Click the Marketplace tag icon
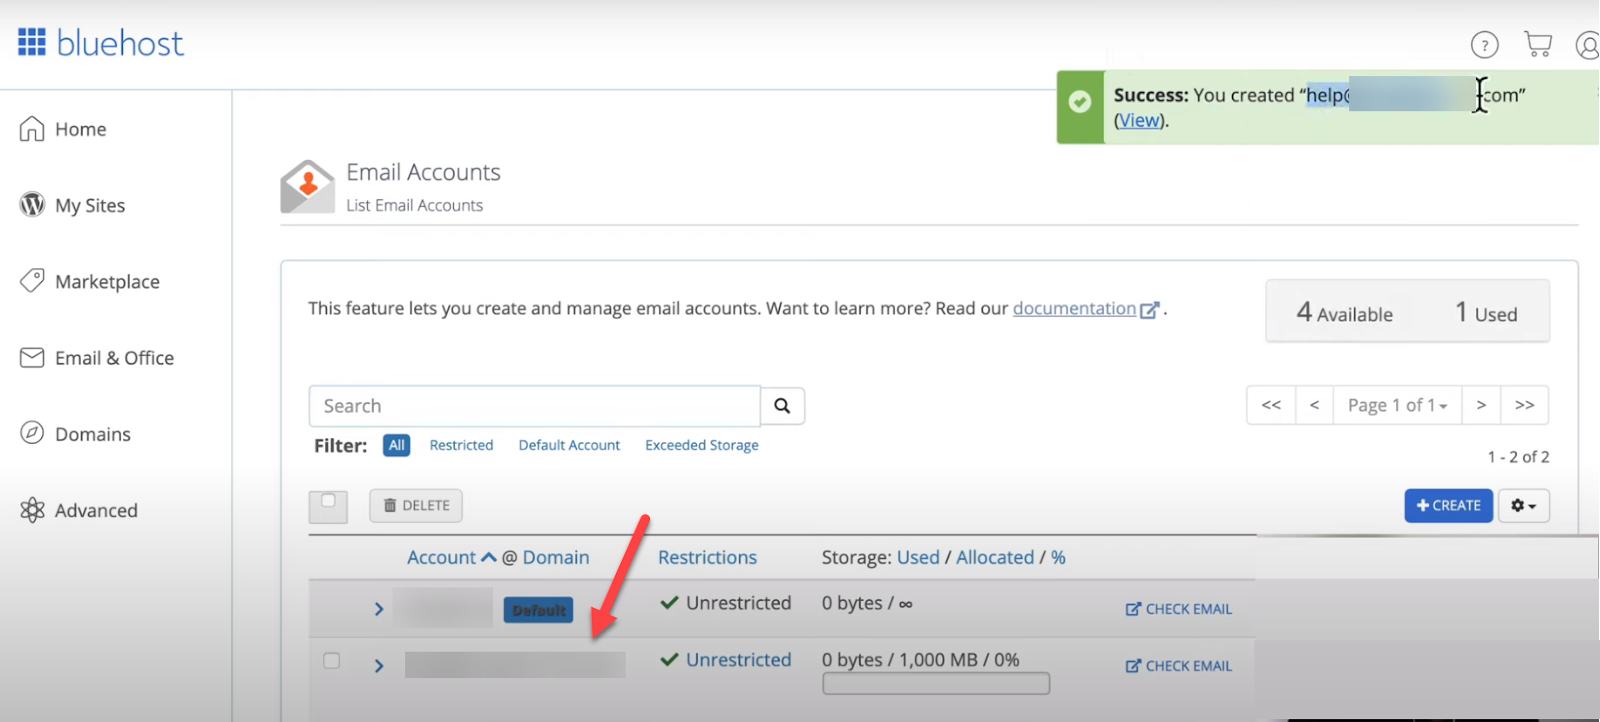Image resolution: width=1600 pixels, height=722 pixels. [32, 281]
